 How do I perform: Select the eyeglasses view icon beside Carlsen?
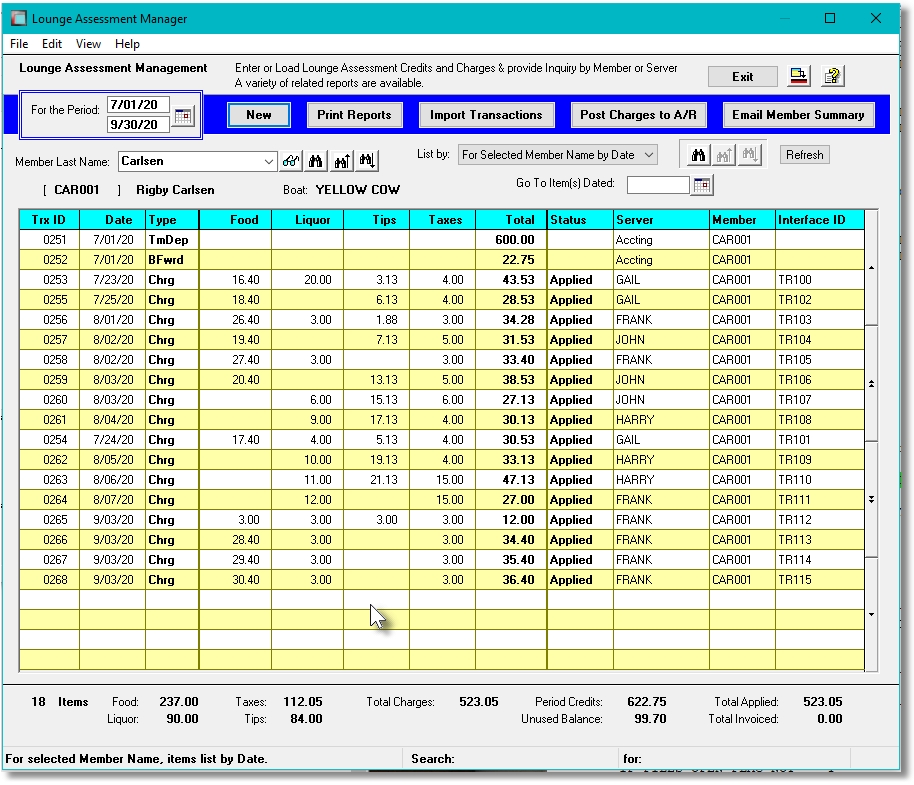291,161
